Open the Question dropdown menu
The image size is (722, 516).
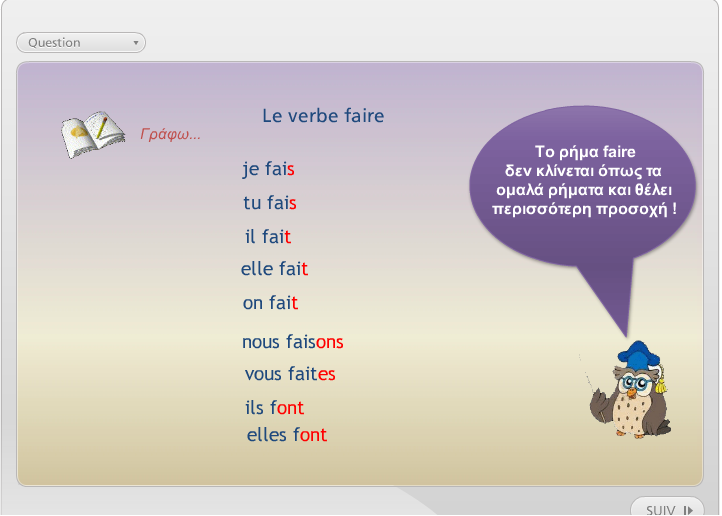(80, 43)
